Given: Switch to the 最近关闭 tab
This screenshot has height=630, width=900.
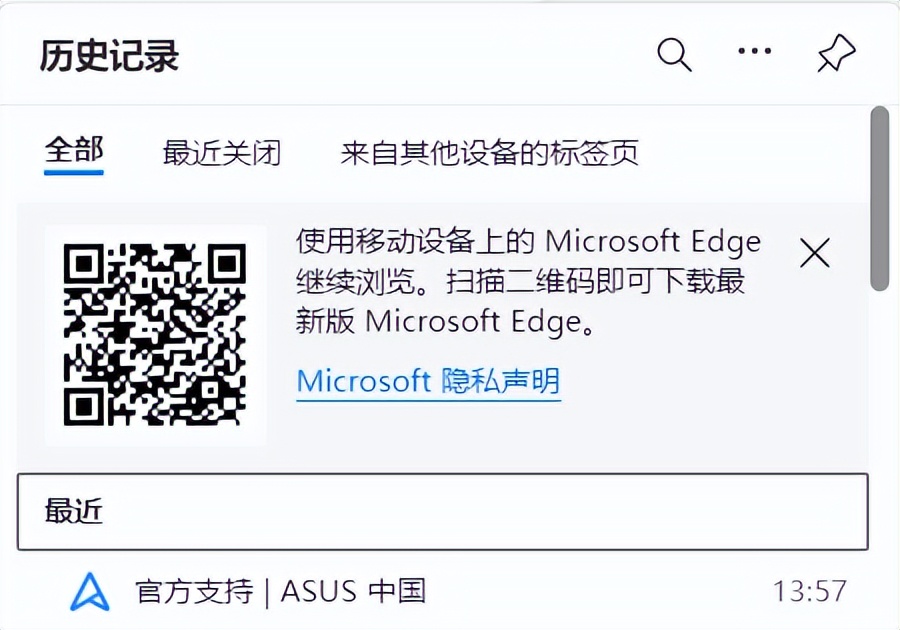Looking at the screenshot, I should (222, 152).
